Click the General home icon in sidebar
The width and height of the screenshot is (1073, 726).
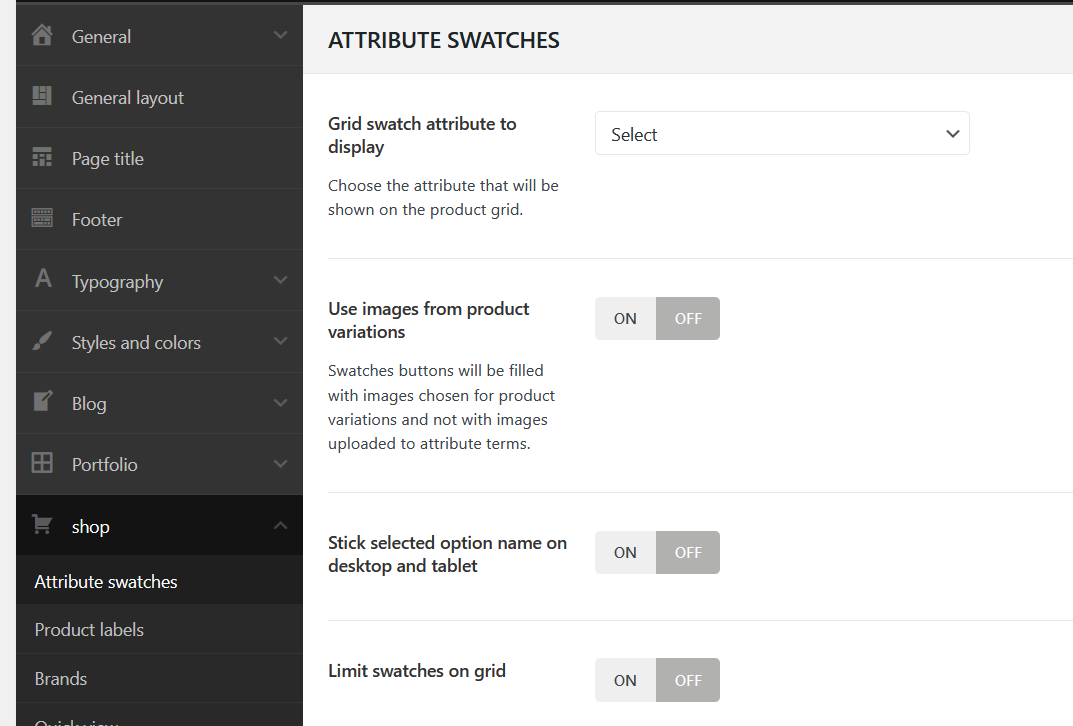[x=42, y=36]
